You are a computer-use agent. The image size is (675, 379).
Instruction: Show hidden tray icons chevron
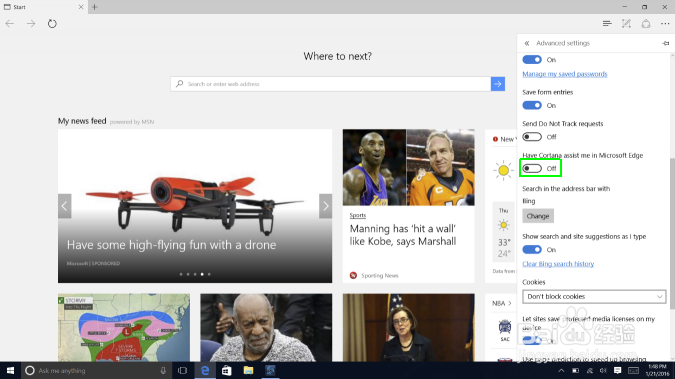tap(561, 370)
